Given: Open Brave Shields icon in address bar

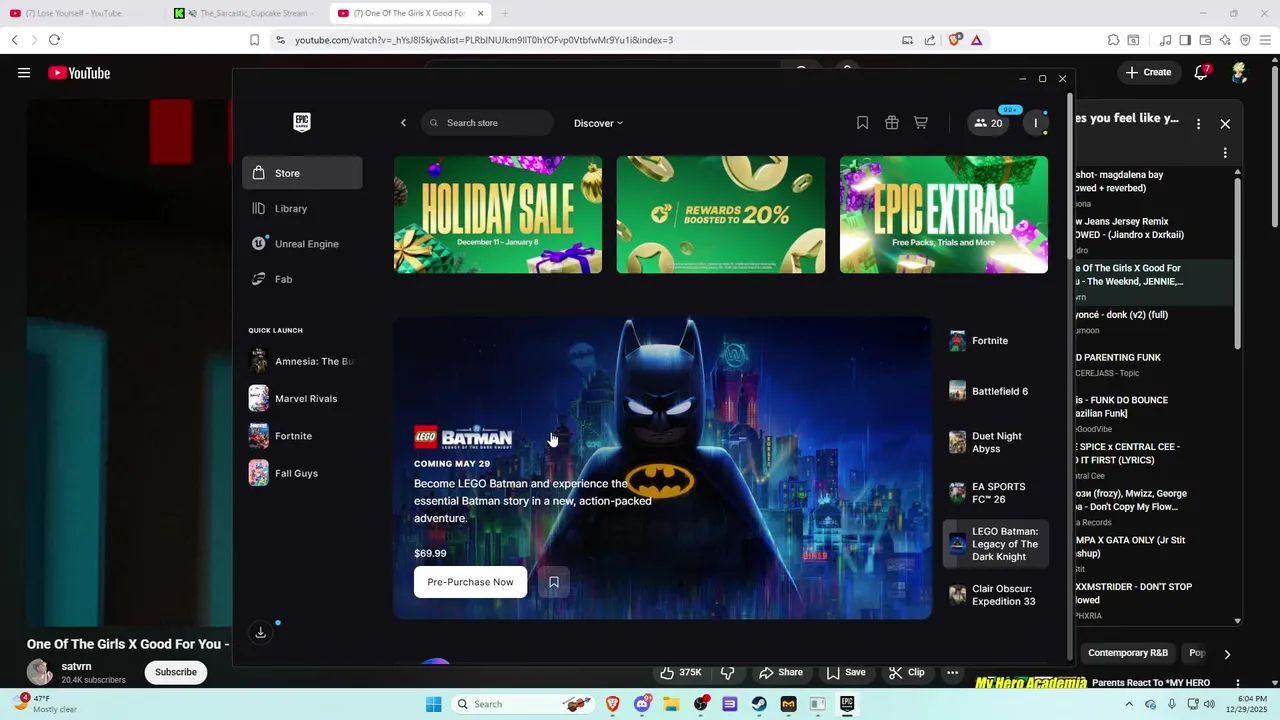Looking at the screenshot, I should pos(955,40).
